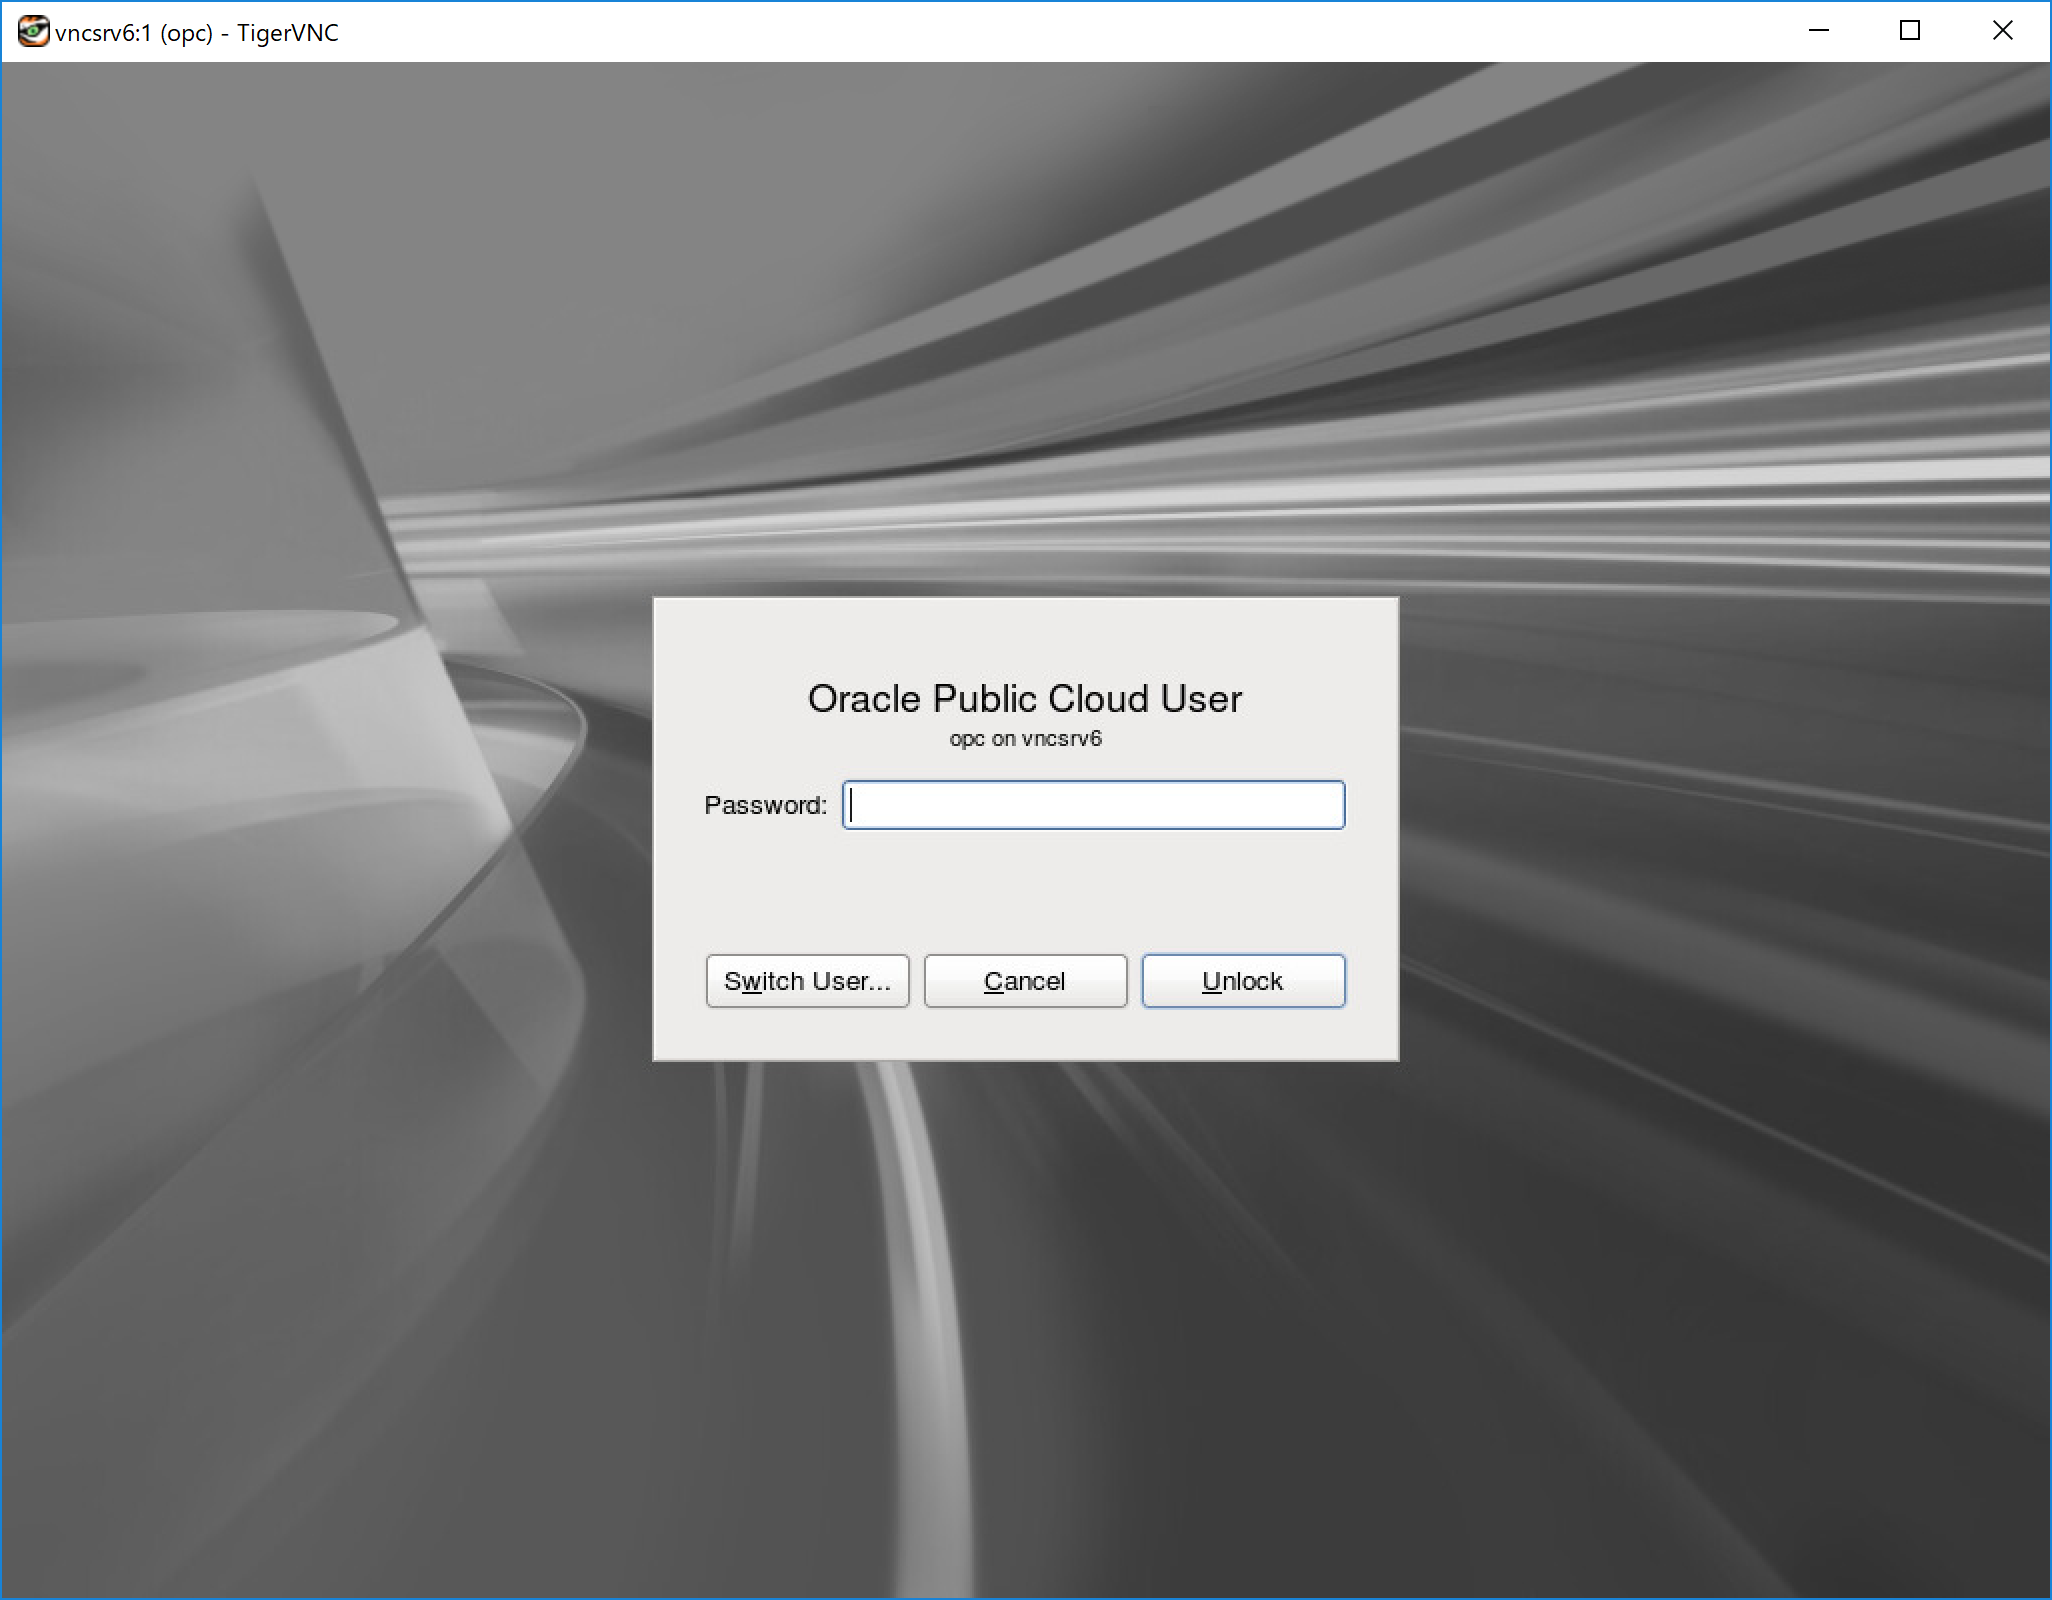
Task: Maximize the TigerVNC viewer window
Action: tap(1910, 32)
